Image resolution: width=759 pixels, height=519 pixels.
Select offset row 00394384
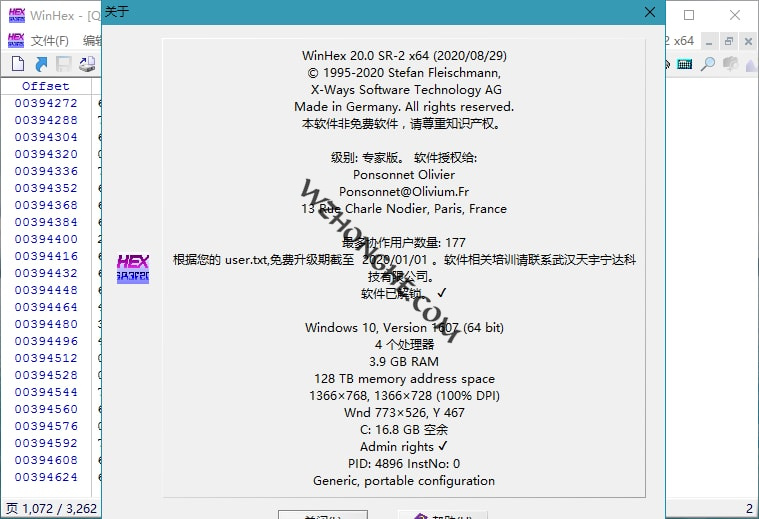[46, 222]
